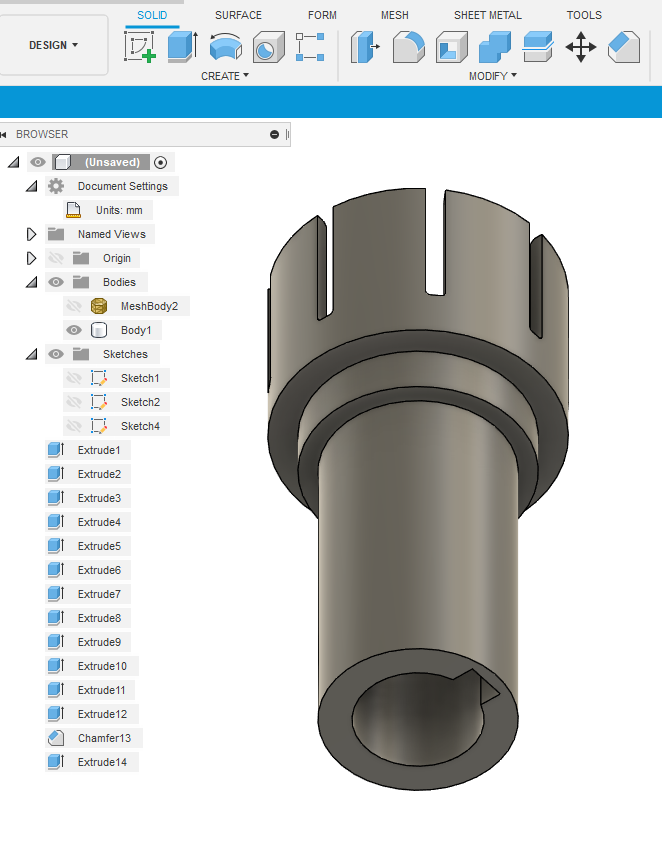Select Chamfer13 in the feature list

[99, 738]
